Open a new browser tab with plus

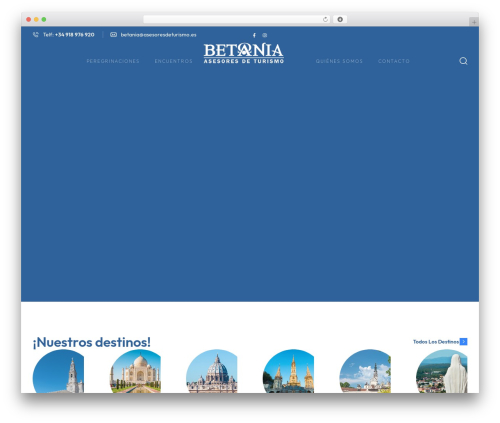474,22
